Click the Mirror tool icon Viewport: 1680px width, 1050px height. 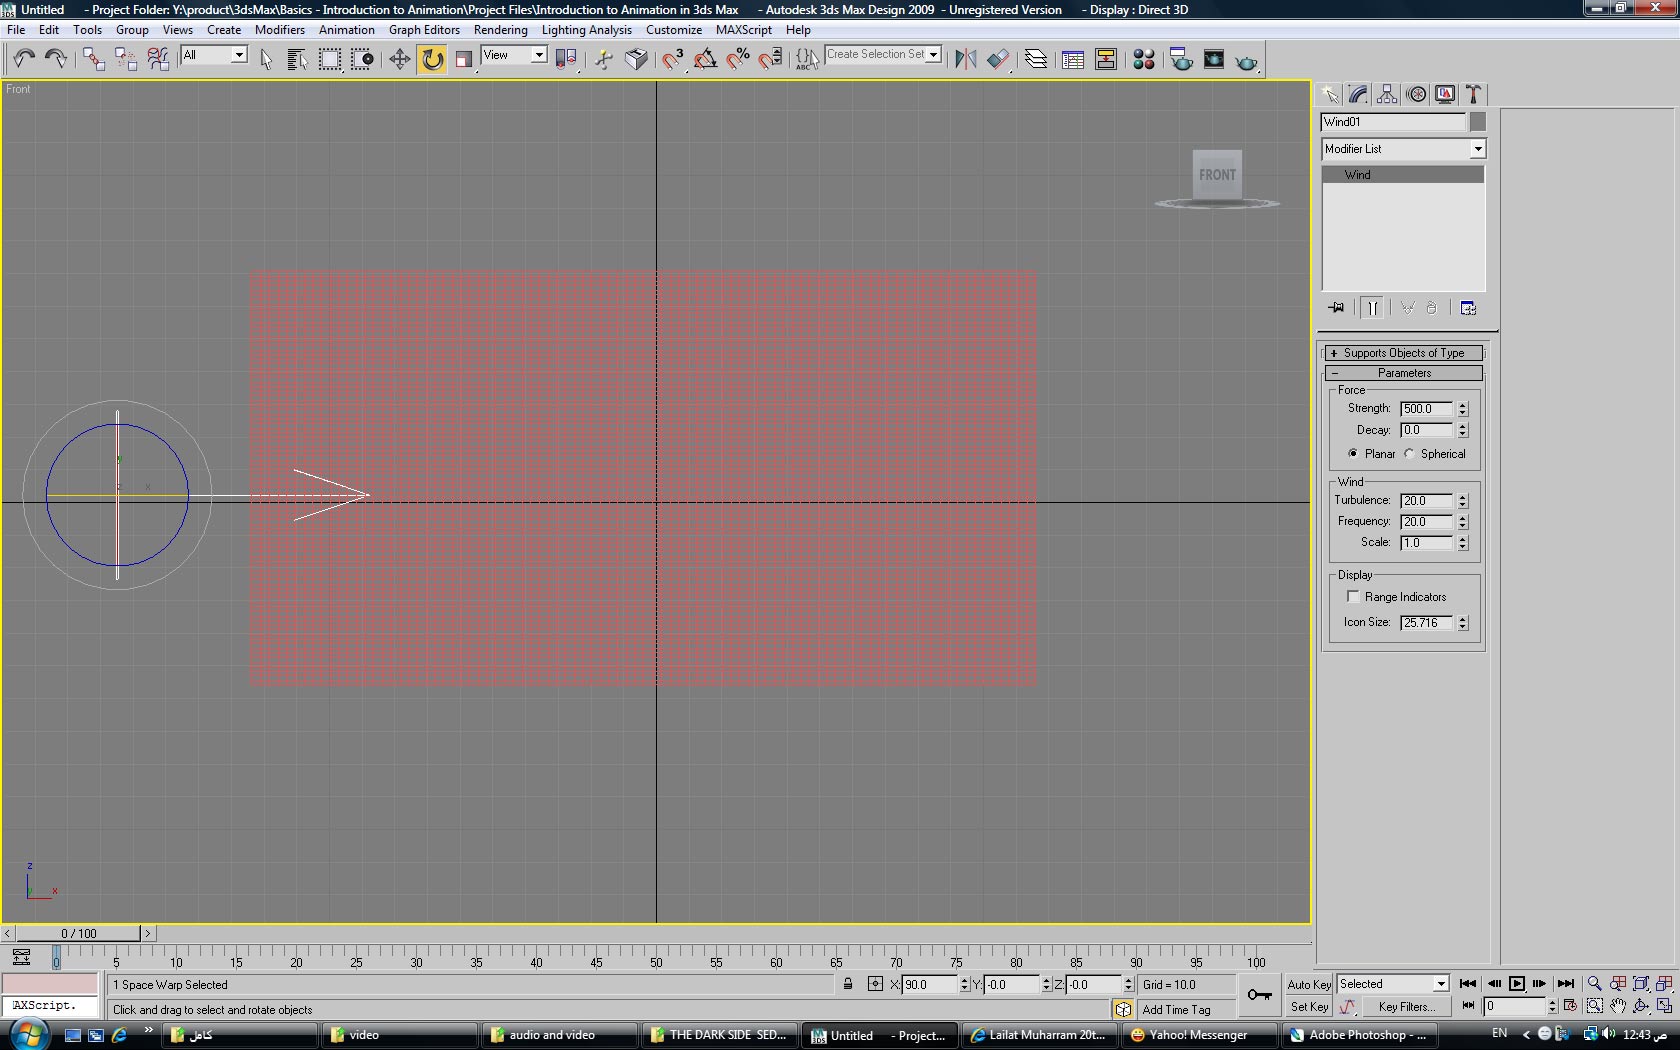coord(965,59)
